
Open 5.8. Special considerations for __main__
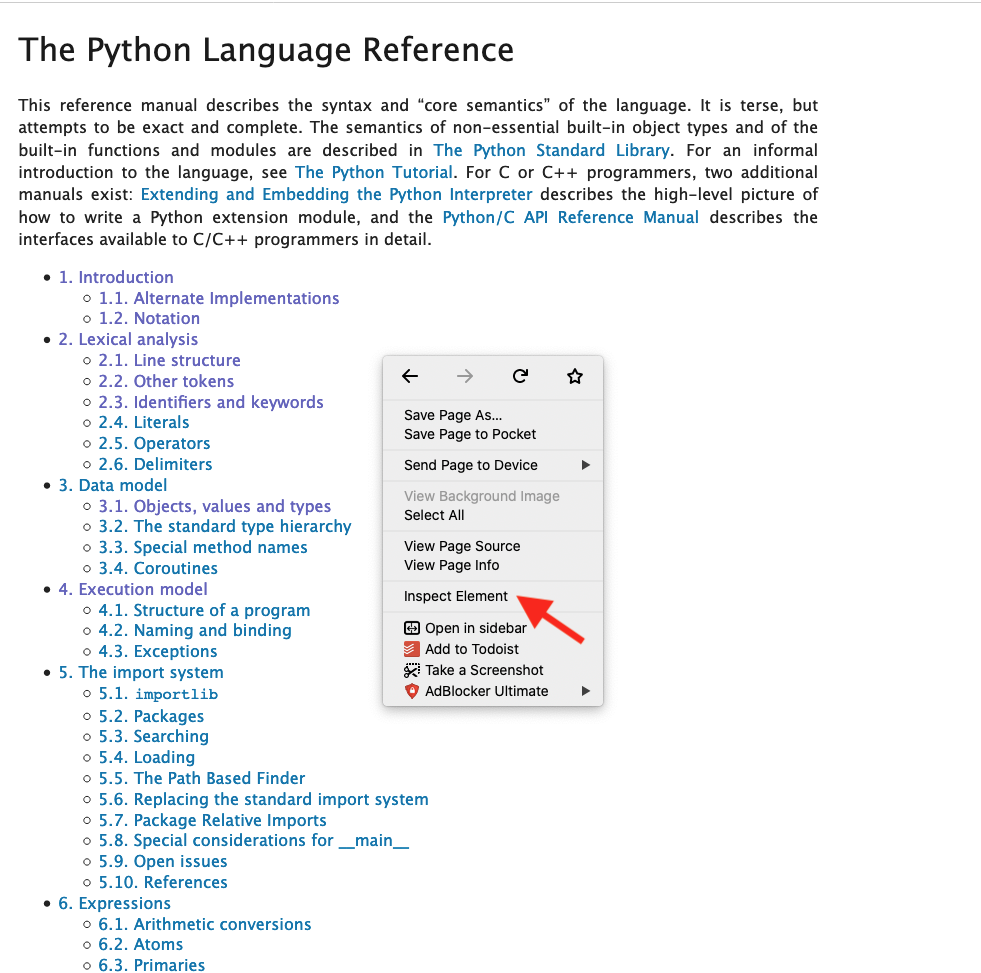(x=253, y=840)
